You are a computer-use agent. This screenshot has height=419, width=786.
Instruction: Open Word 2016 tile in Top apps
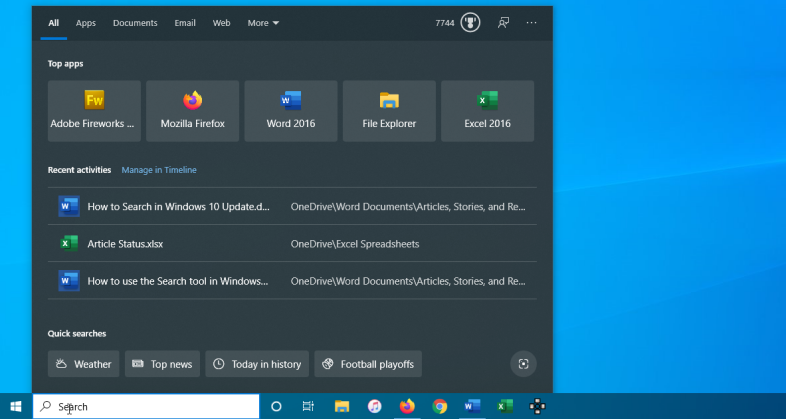point(291,111)
